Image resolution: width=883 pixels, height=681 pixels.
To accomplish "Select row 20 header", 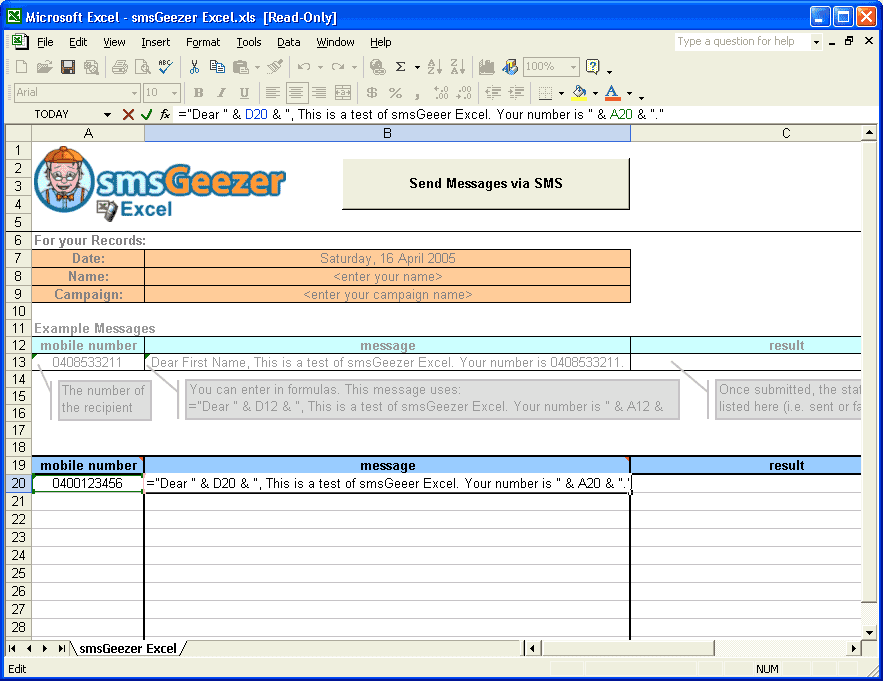I will pos(19,483).
